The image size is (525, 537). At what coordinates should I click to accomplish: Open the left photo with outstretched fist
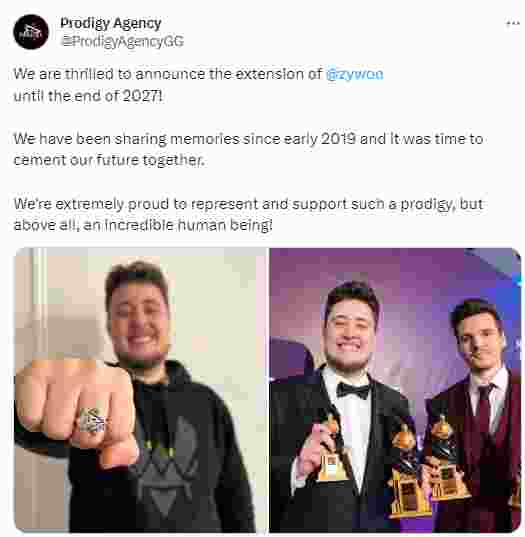click(x=140, y=390)
